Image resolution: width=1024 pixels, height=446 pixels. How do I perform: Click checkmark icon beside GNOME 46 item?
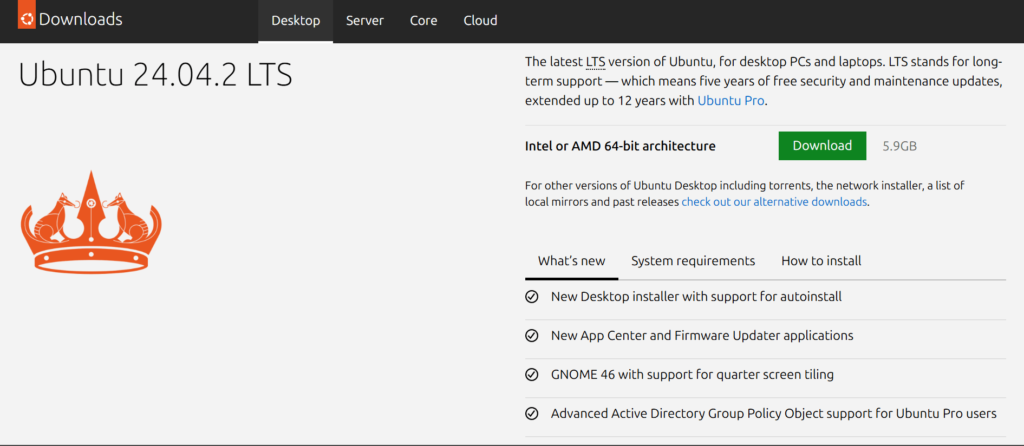click(x=532, y=375)
